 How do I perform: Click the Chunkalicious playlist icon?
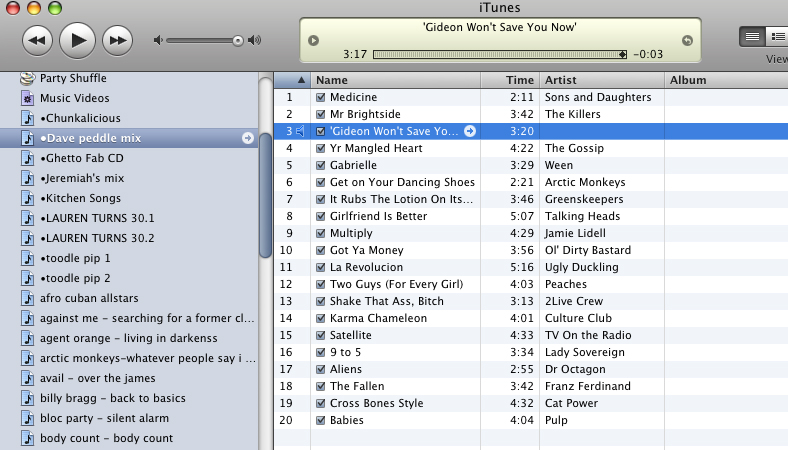pyautogui.click(x=28, y=118)
